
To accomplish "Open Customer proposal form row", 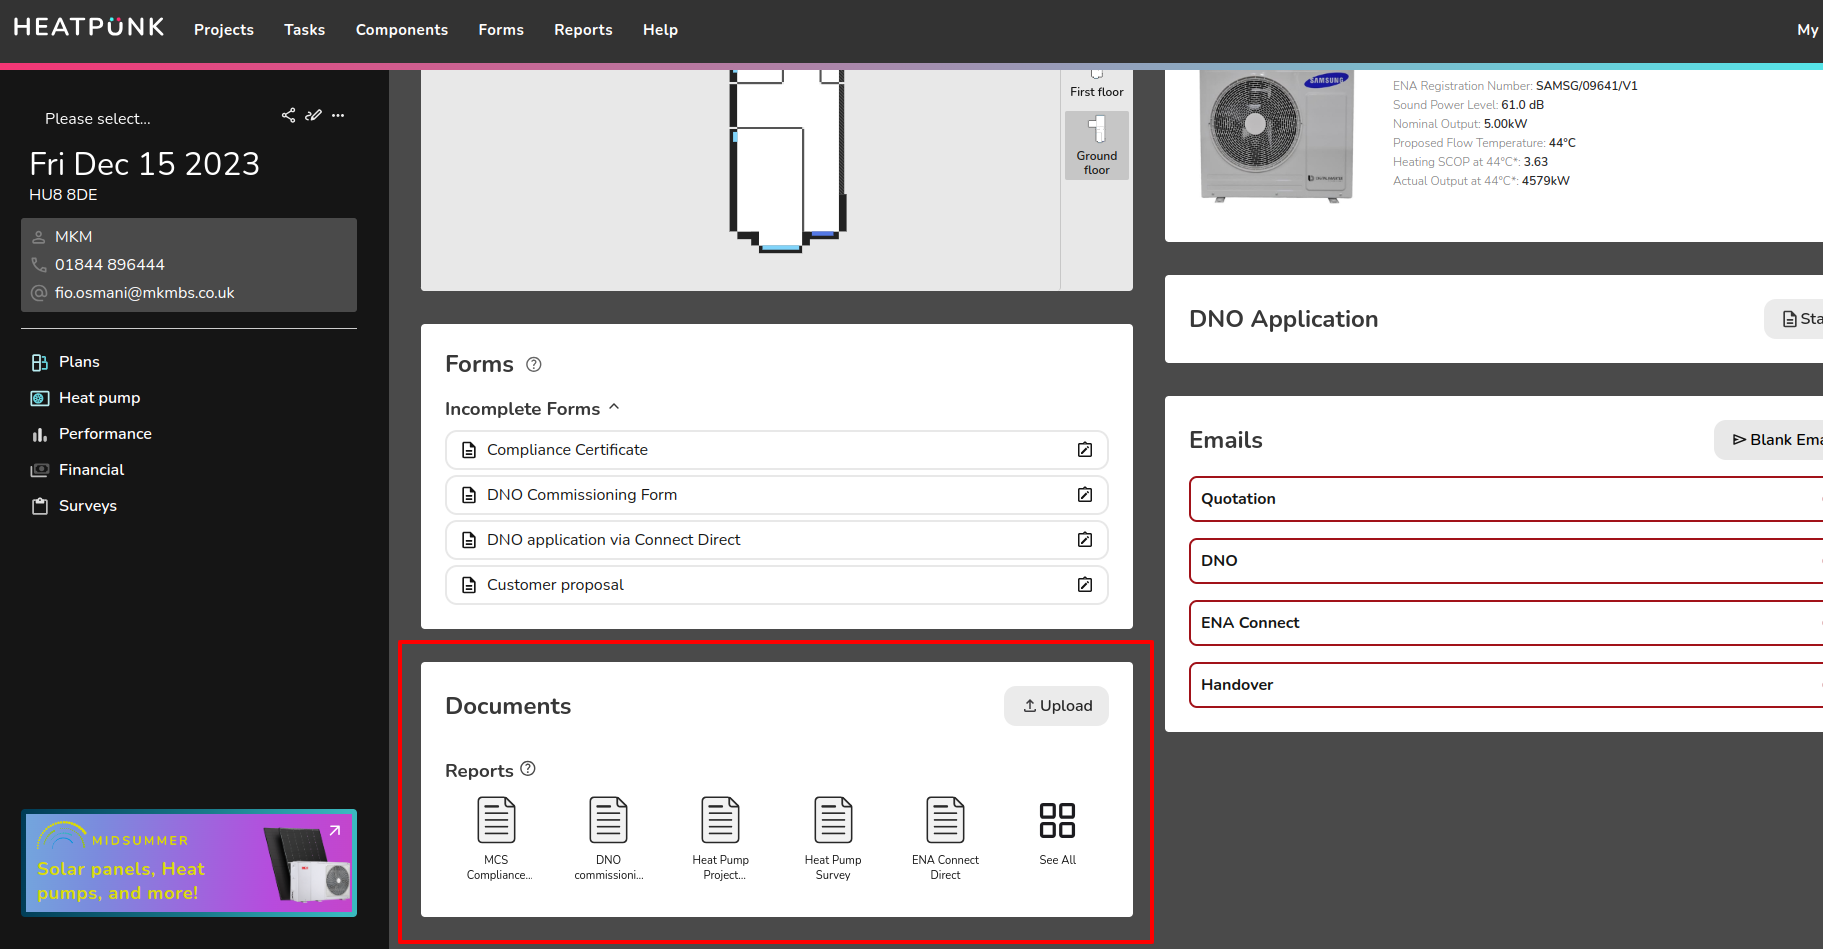I will (776, 585).
